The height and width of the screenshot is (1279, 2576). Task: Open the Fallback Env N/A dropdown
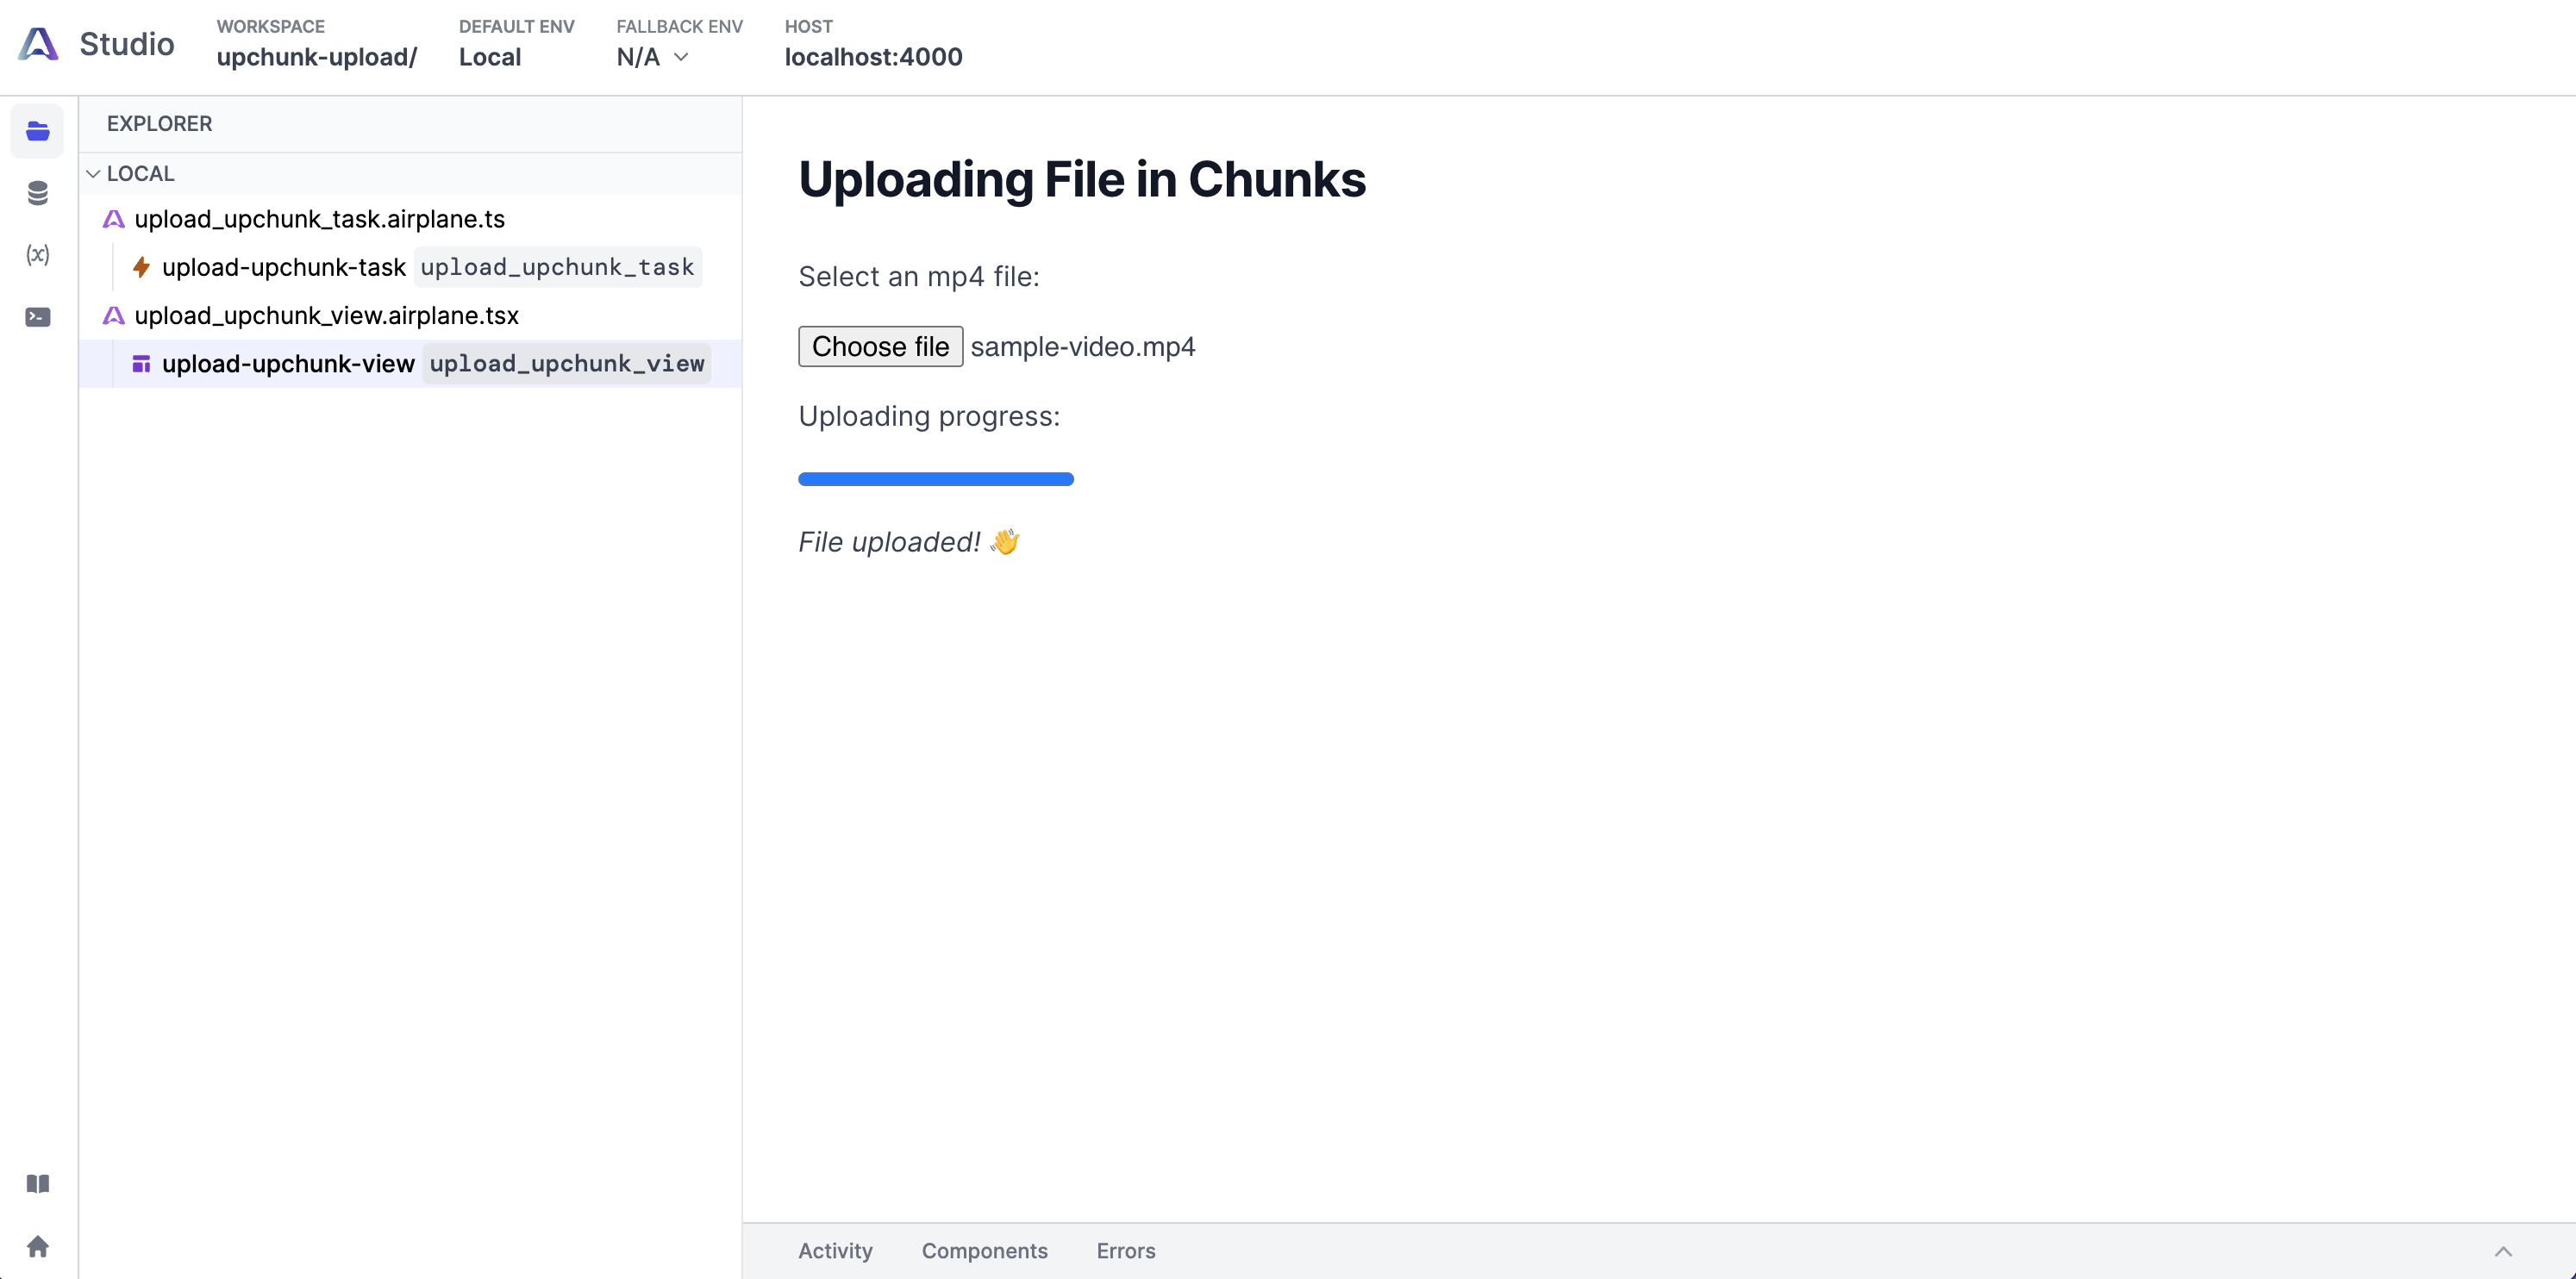[652, 57]
